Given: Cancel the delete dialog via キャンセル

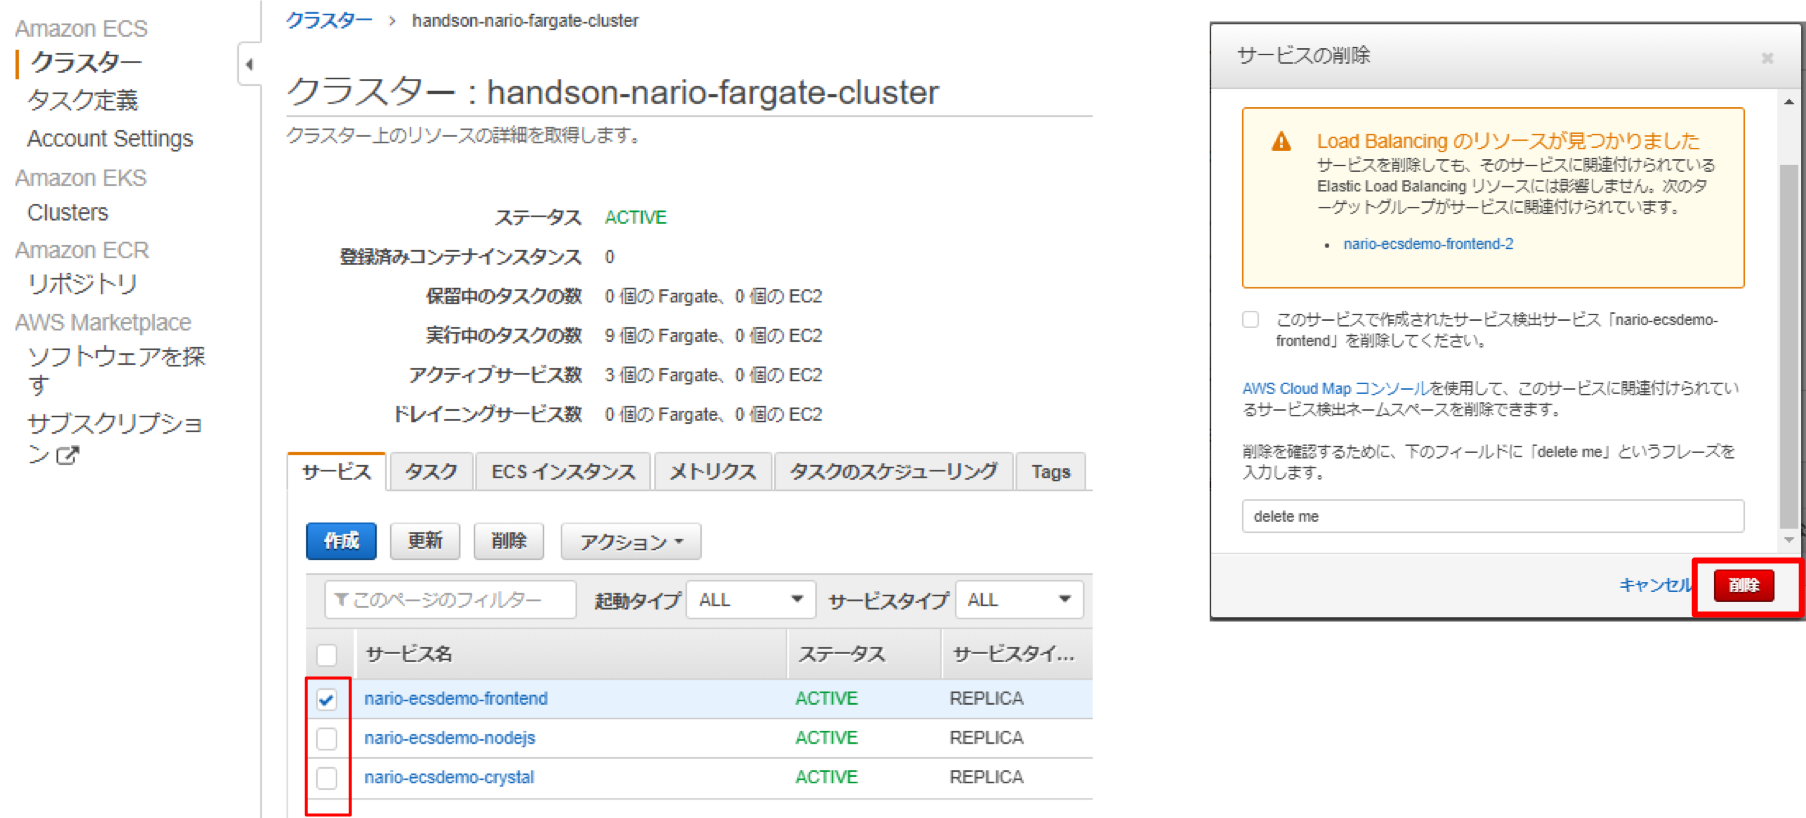Looking at the screenshot, I should click(x=1655, y=585).
